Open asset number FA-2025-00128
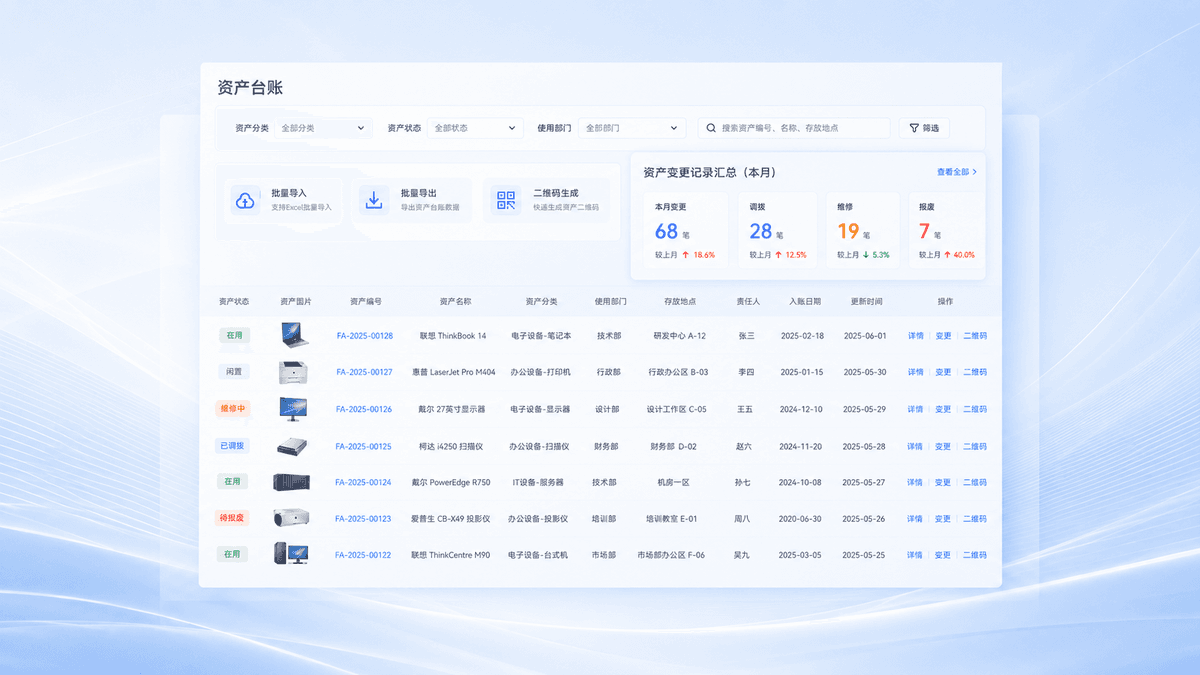Screen dimensions: 1200x675 point(364,336)
